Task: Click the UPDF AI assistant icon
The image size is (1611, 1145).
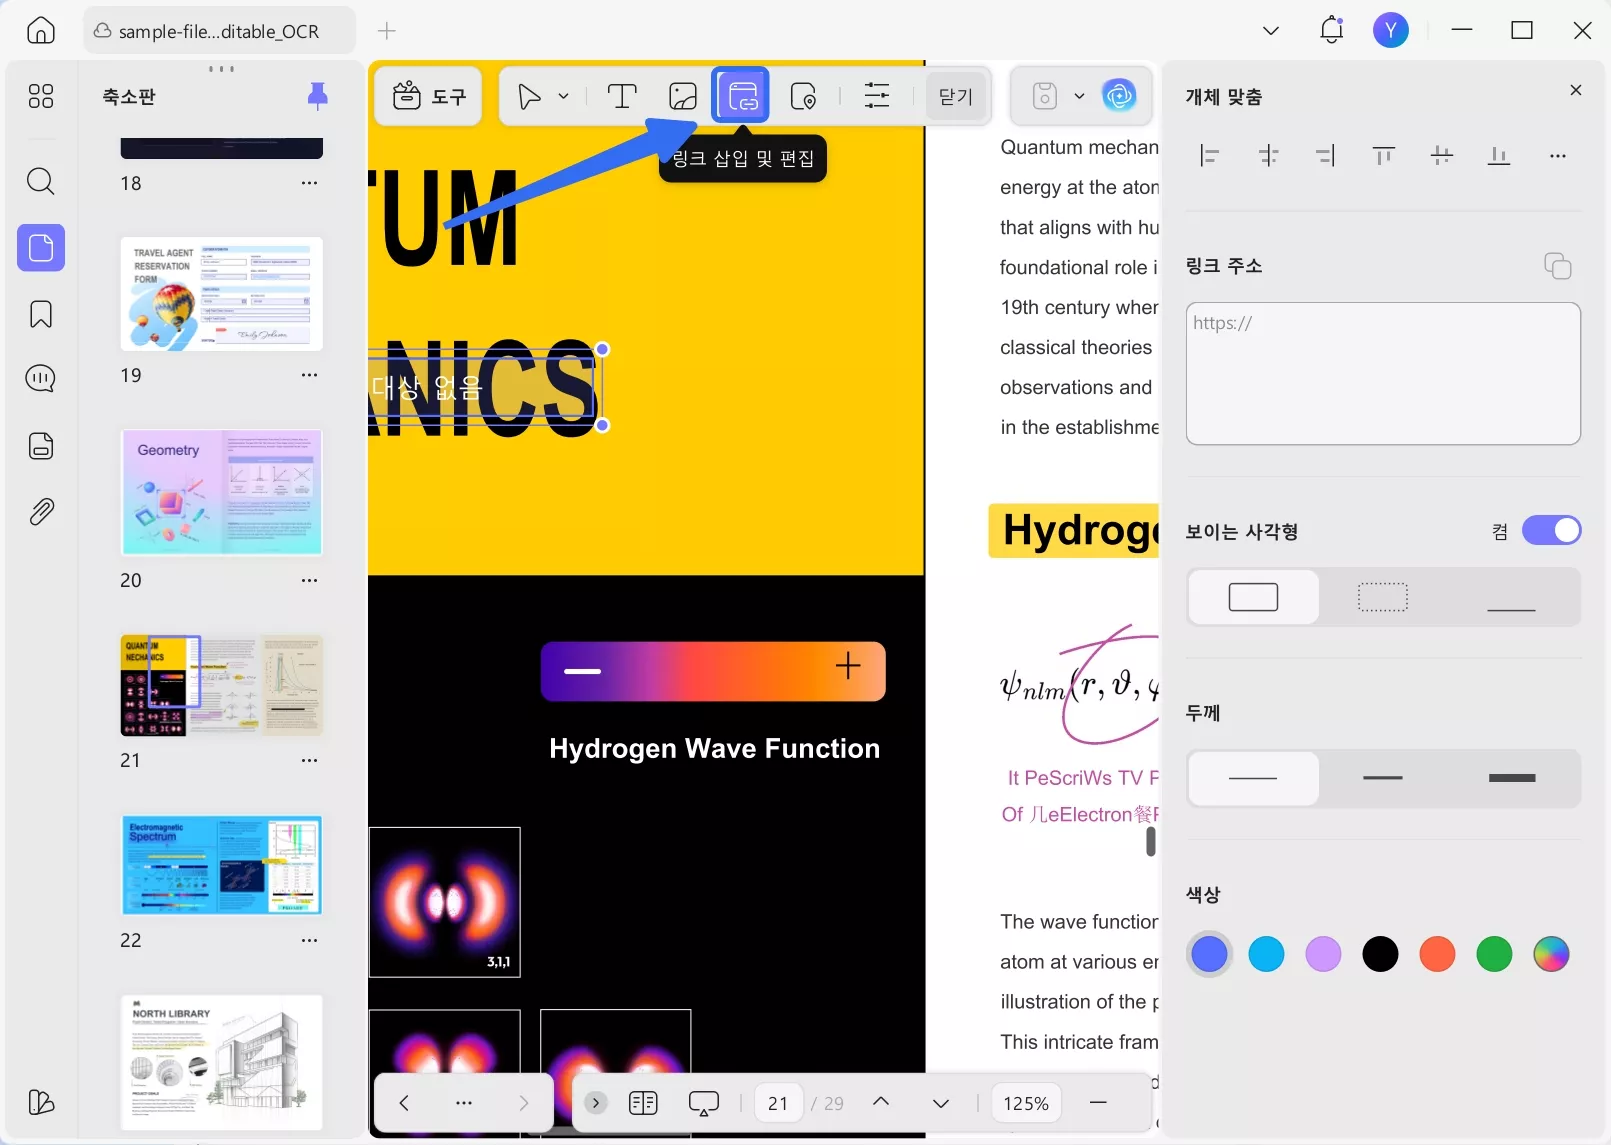Action: click(x=1119, y=96)
